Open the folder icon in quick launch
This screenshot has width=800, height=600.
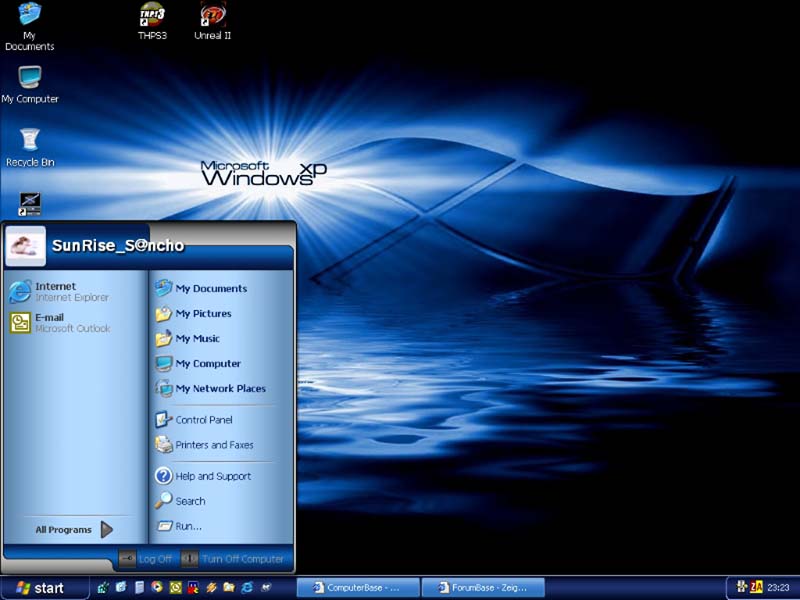[229, 587]
